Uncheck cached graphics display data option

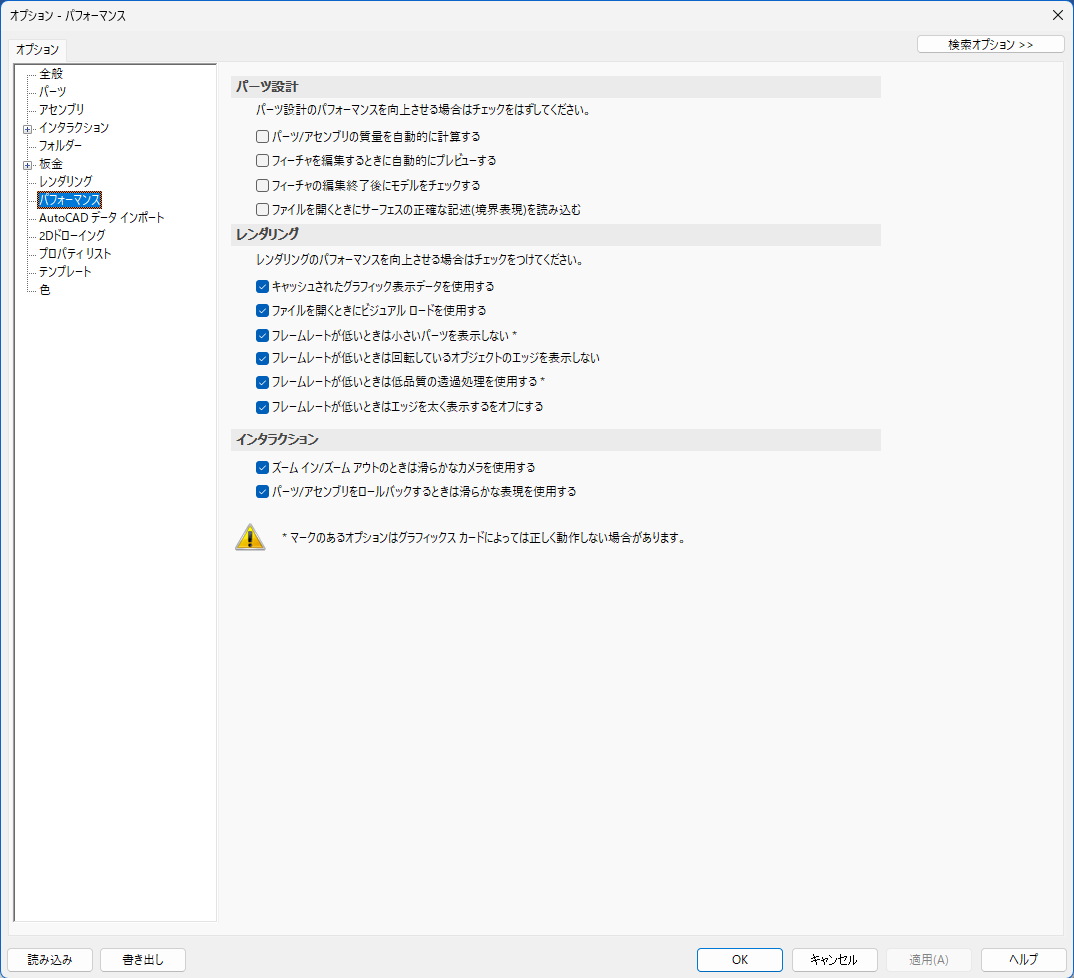tap(262, 286)
